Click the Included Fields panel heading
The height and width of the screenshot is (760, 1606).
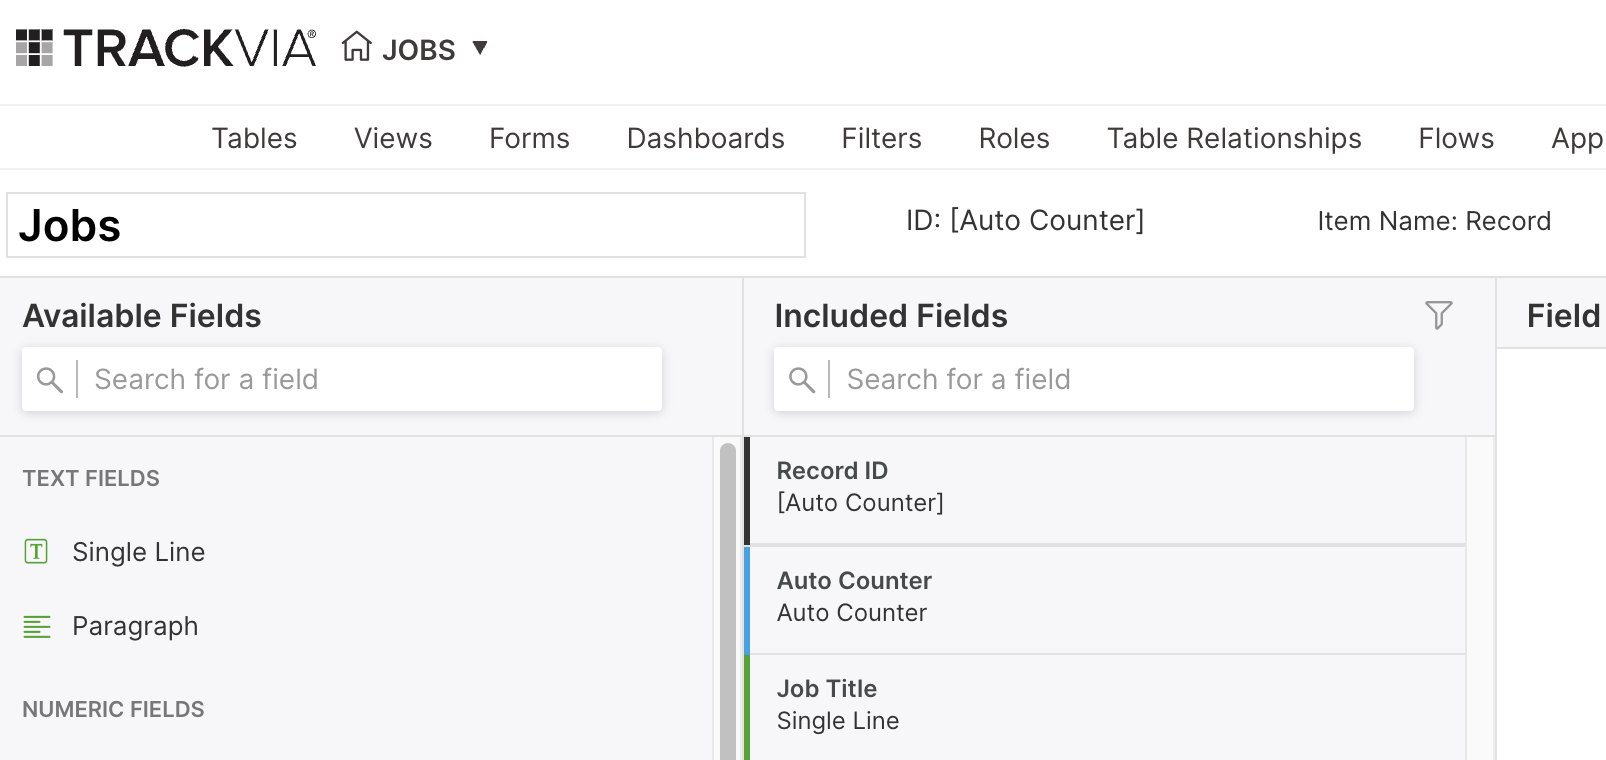tap(891, 316)
